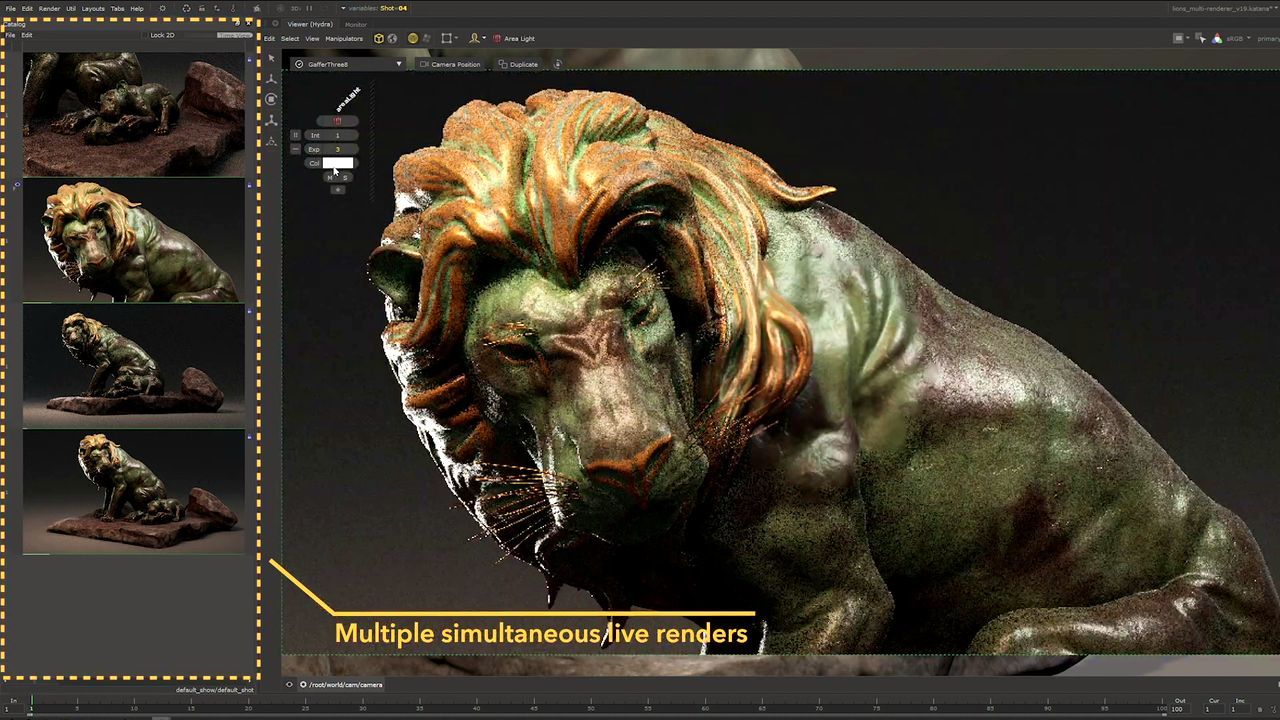Image resolution: width=1280 pixels, height=720 pixels.
Task: Select the arrow selection tool in viewer sidebar
Action: (271, 58)
